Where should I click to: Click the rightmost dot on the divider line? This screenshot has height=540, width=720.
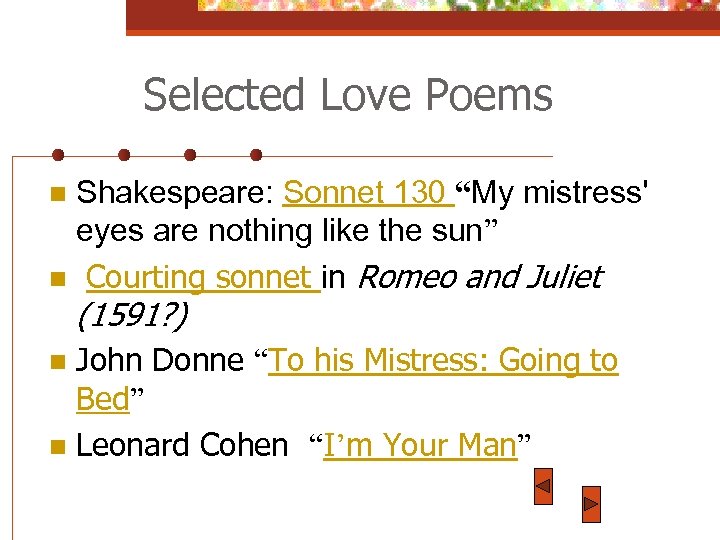pos(256,155)
